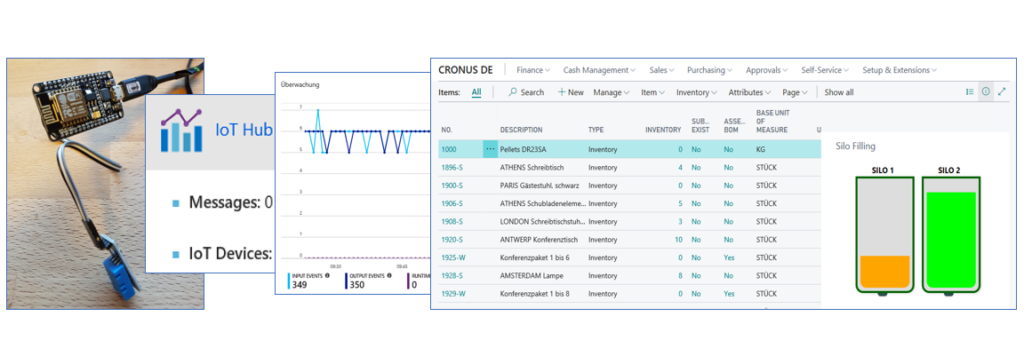This screenshot has height=364, width=1024.
Task: Switch to the All items filter tab
Action: pyautogui.click(x=476, y=92)
